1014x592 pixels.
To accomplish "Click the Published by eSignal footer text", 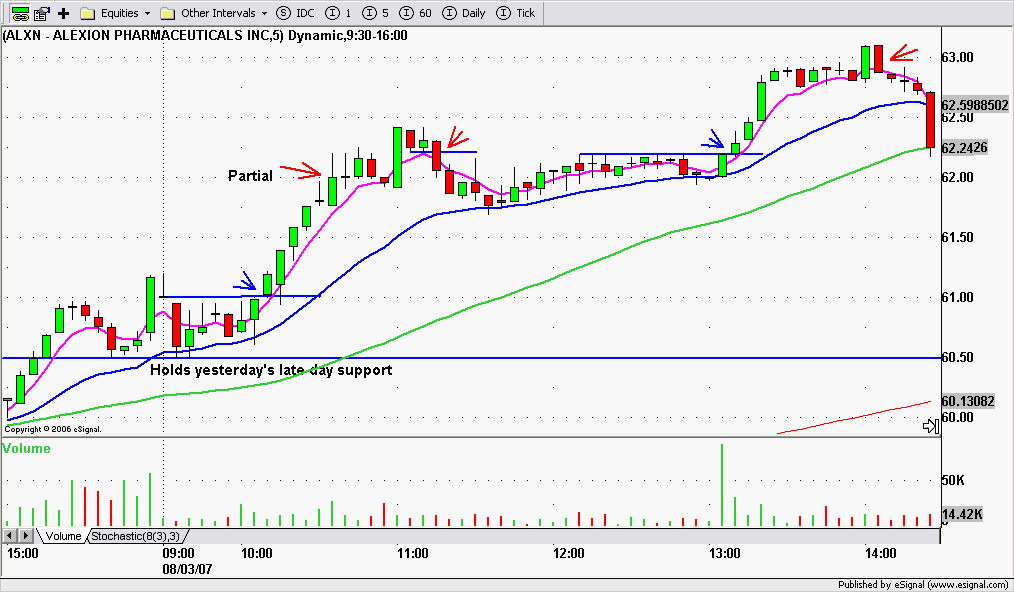I will [x=924, y=585].
